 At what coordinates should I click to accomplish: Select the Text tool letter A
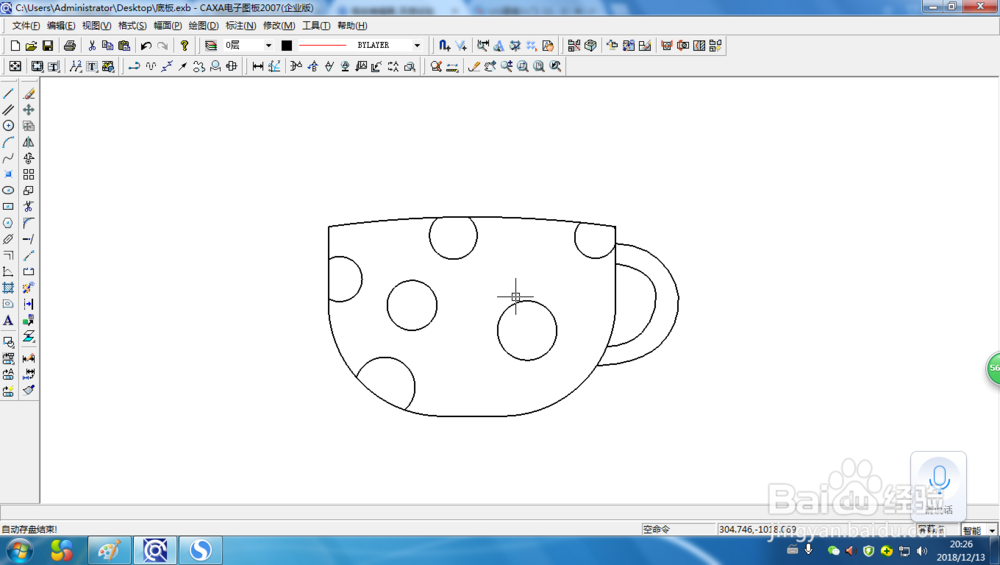[8, 320]
